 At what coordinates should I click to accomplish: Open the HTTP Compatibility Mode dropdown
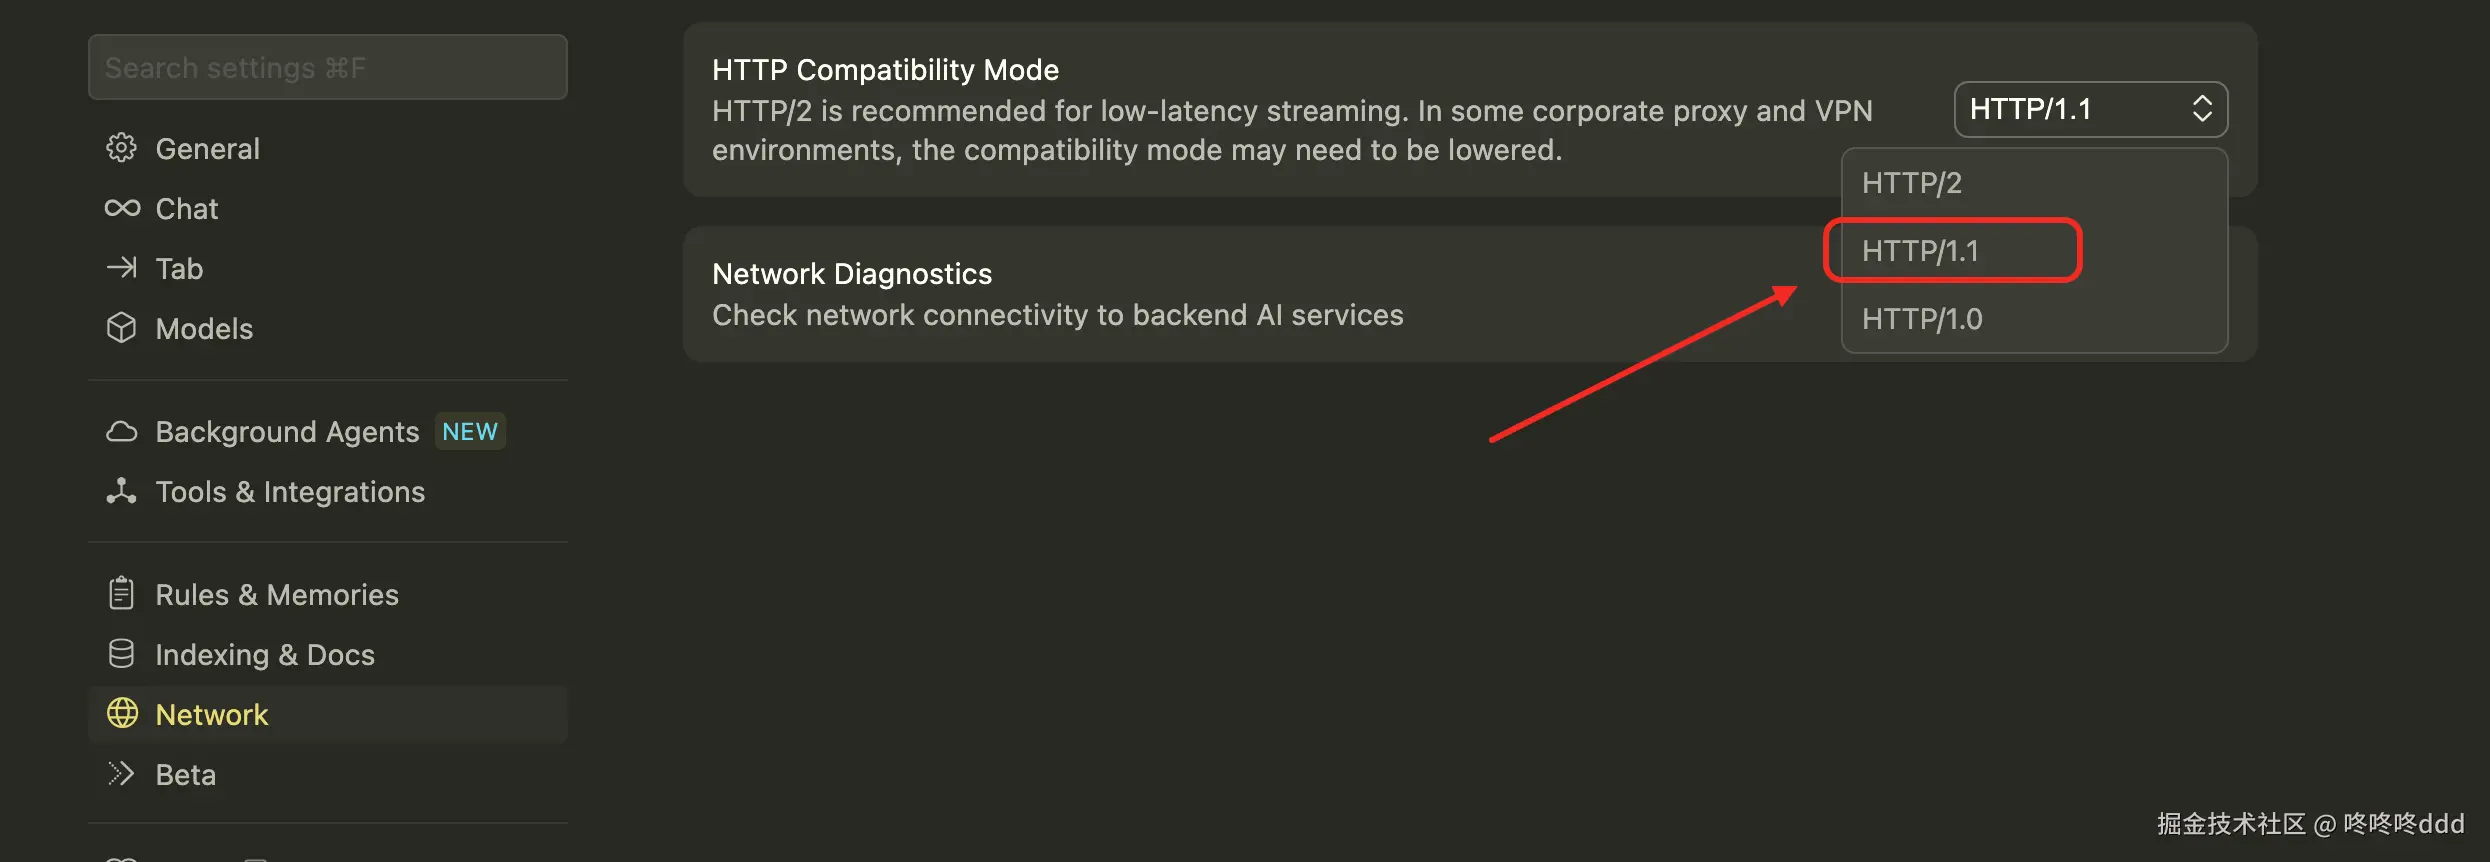[2090, 109]
